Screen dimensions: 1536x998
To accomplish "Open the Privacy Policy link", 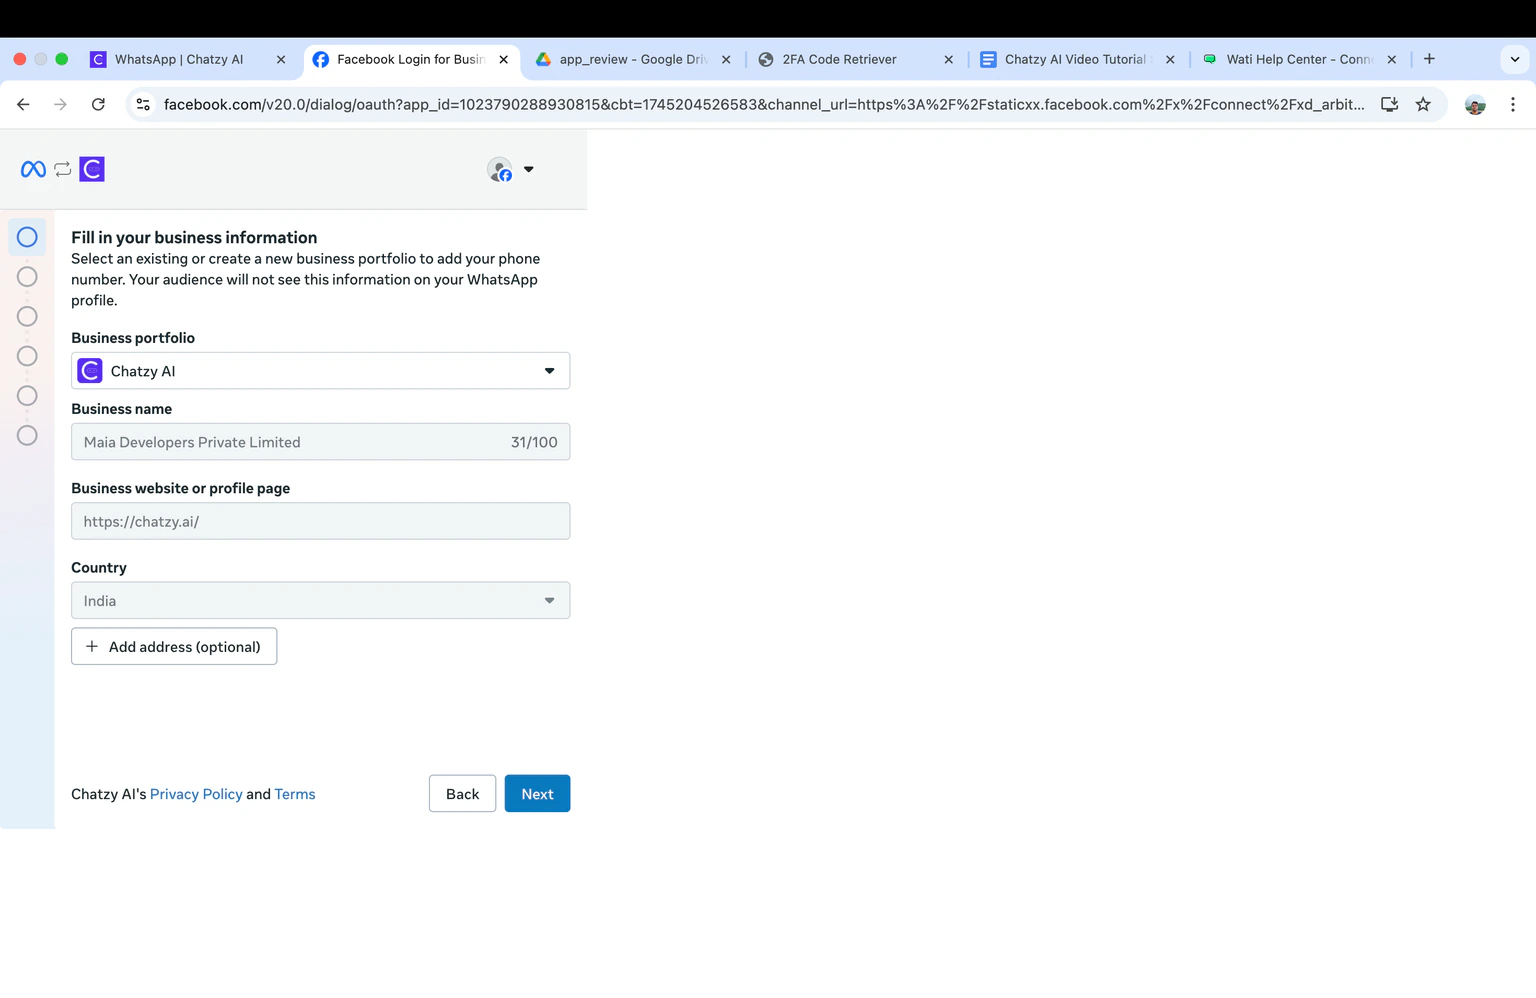I will pyautogui.click(x=196, y=794).
